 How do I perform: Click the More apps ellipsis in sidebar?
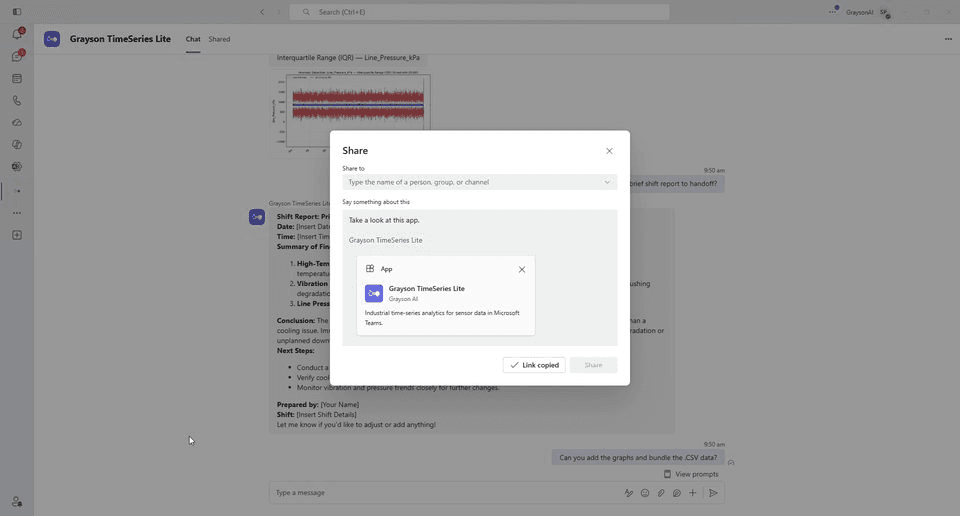pos(17,213)
